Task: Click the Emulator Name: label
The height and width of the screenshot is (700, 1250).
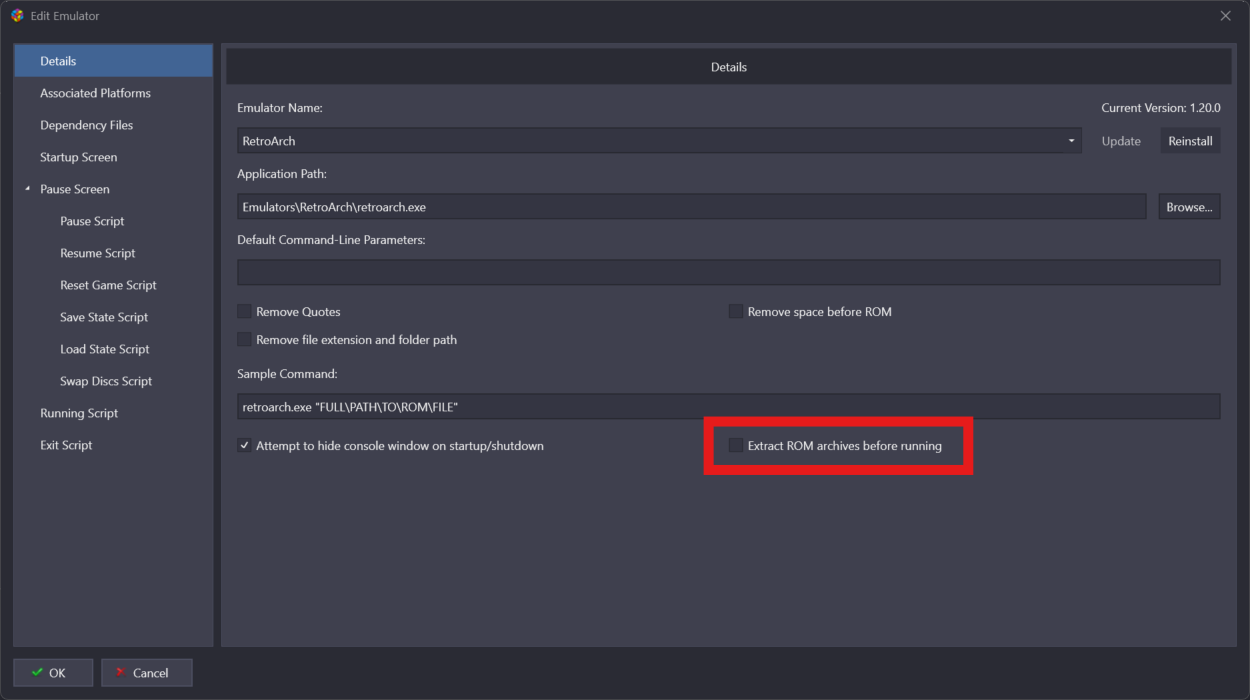Action: pyautogui.click(x=280, y=108)
